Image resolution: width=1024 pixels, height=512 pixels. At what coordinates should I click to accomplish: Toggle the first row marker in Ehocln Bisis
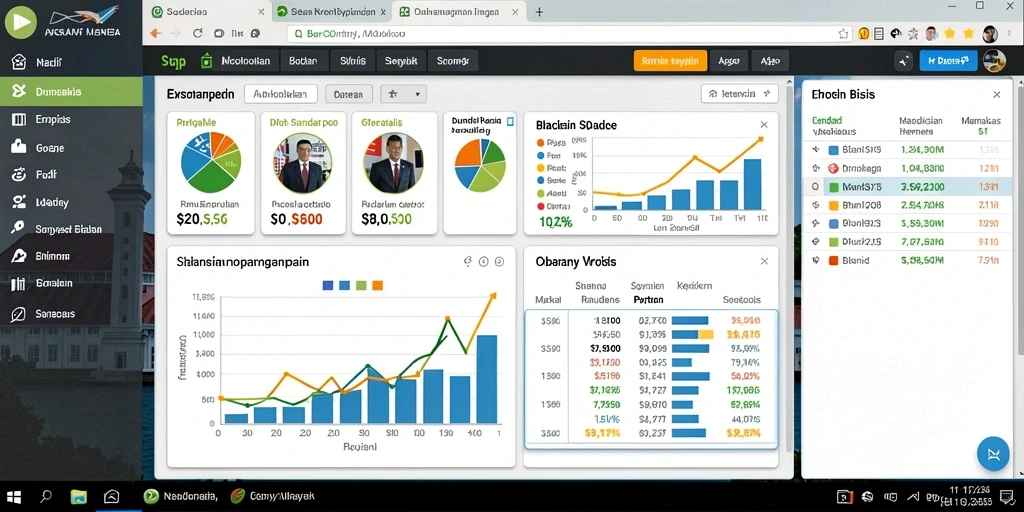click(x=816, y=150)
